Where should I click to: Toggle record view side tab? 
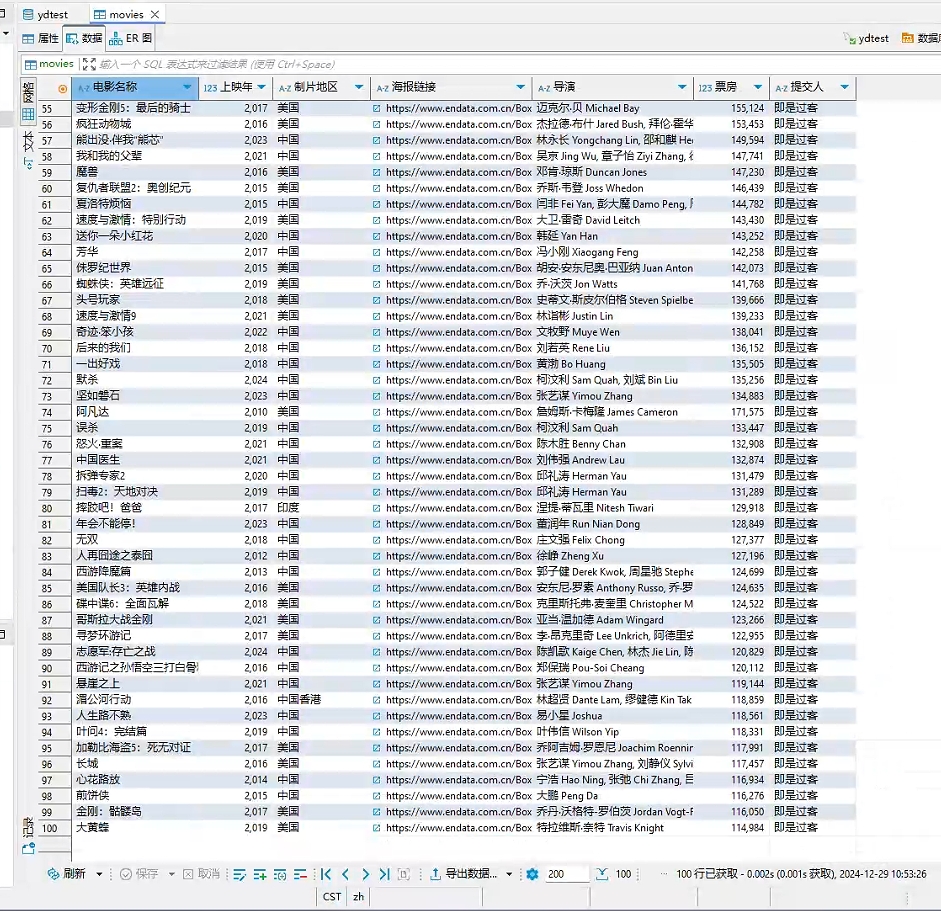[28, 827]
